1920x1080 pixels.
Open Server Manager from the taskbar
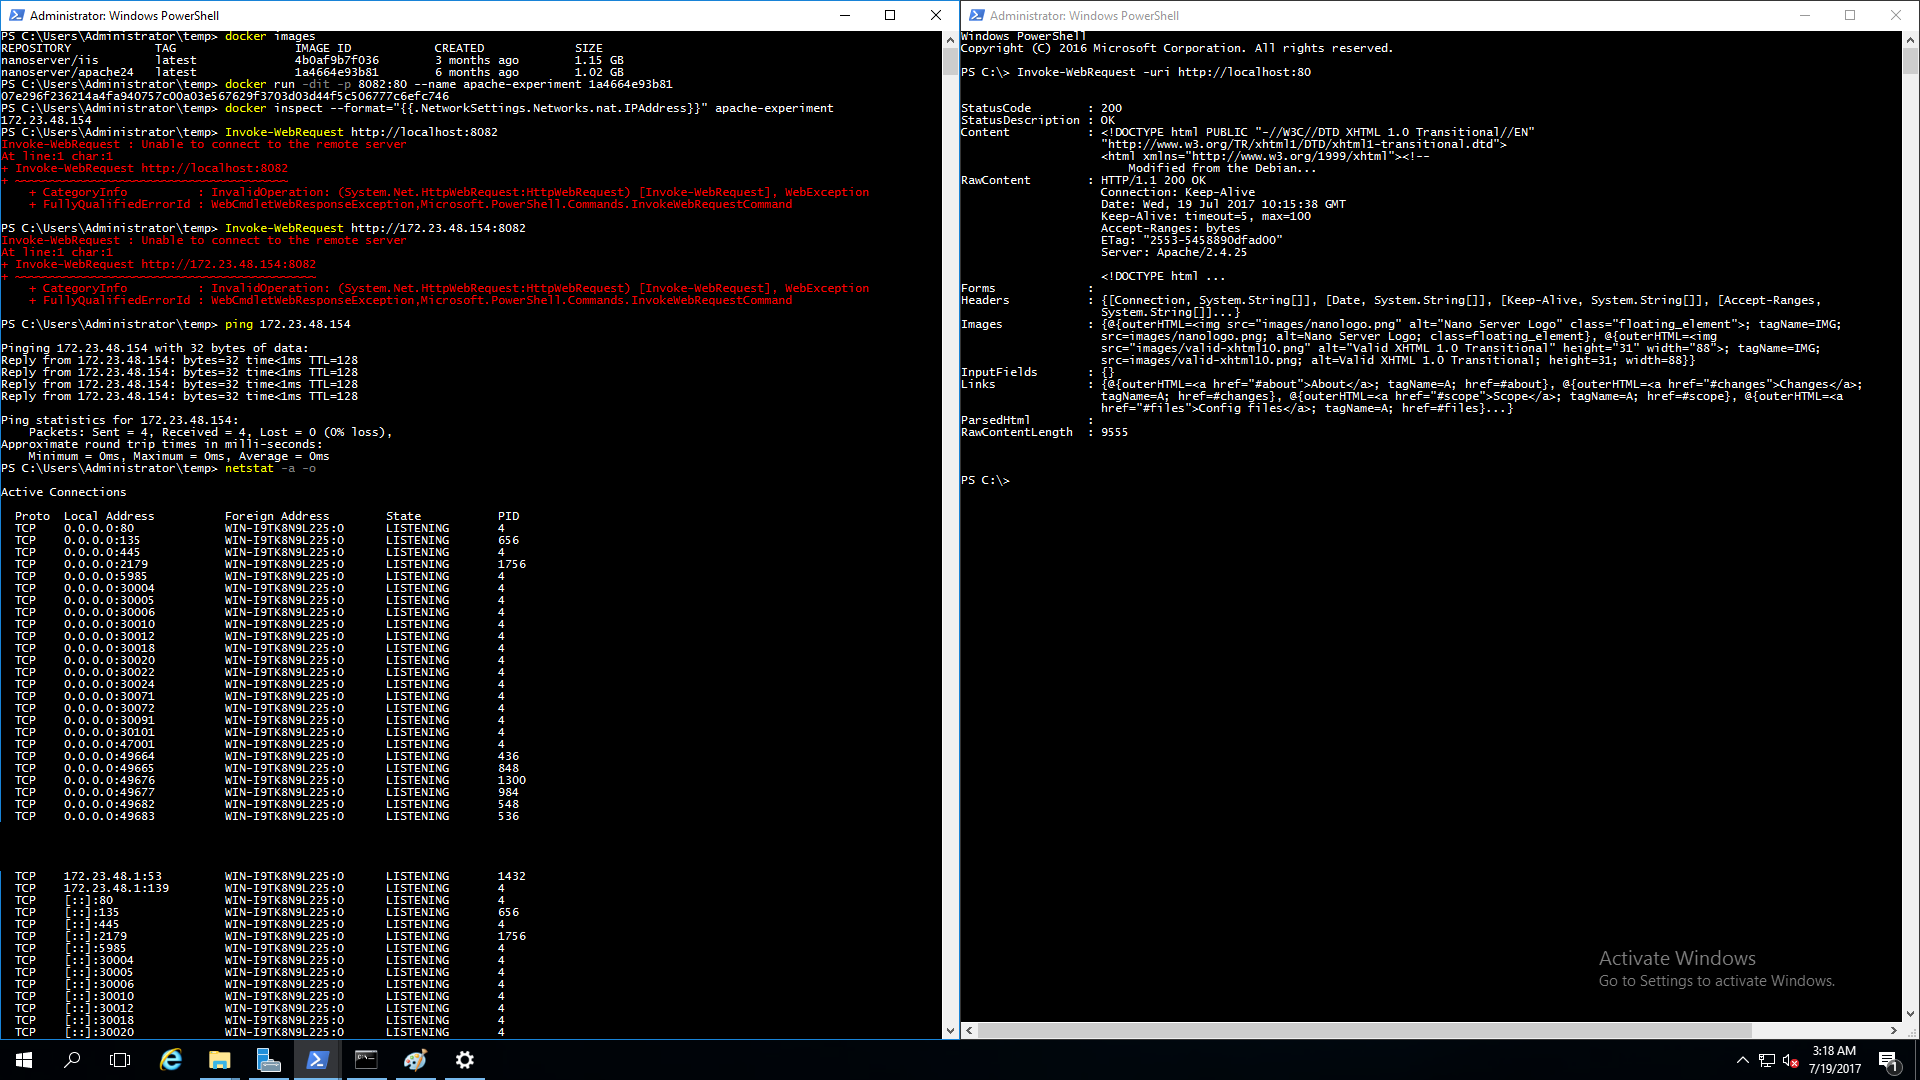268,1060
